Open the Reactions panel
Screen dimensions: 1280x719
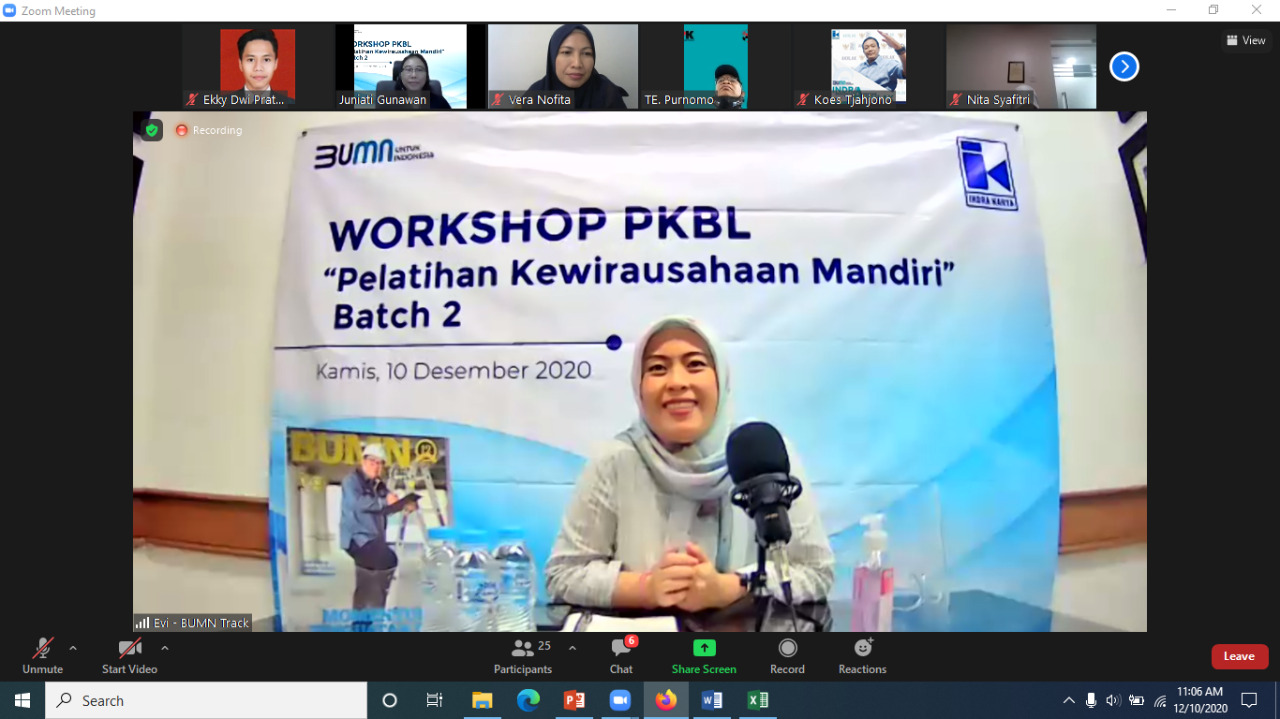click(861, 655)
